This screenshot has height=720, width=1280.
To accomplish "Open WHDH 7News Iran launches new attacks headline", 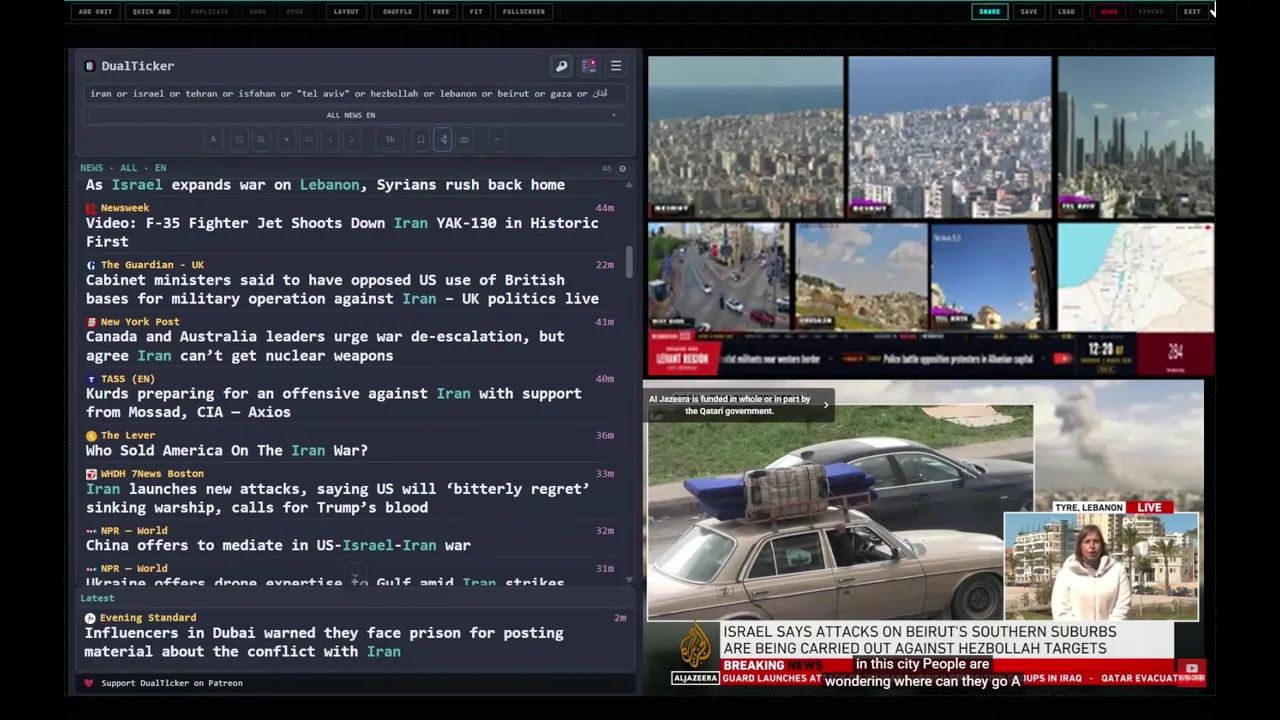I will (338, 498).
